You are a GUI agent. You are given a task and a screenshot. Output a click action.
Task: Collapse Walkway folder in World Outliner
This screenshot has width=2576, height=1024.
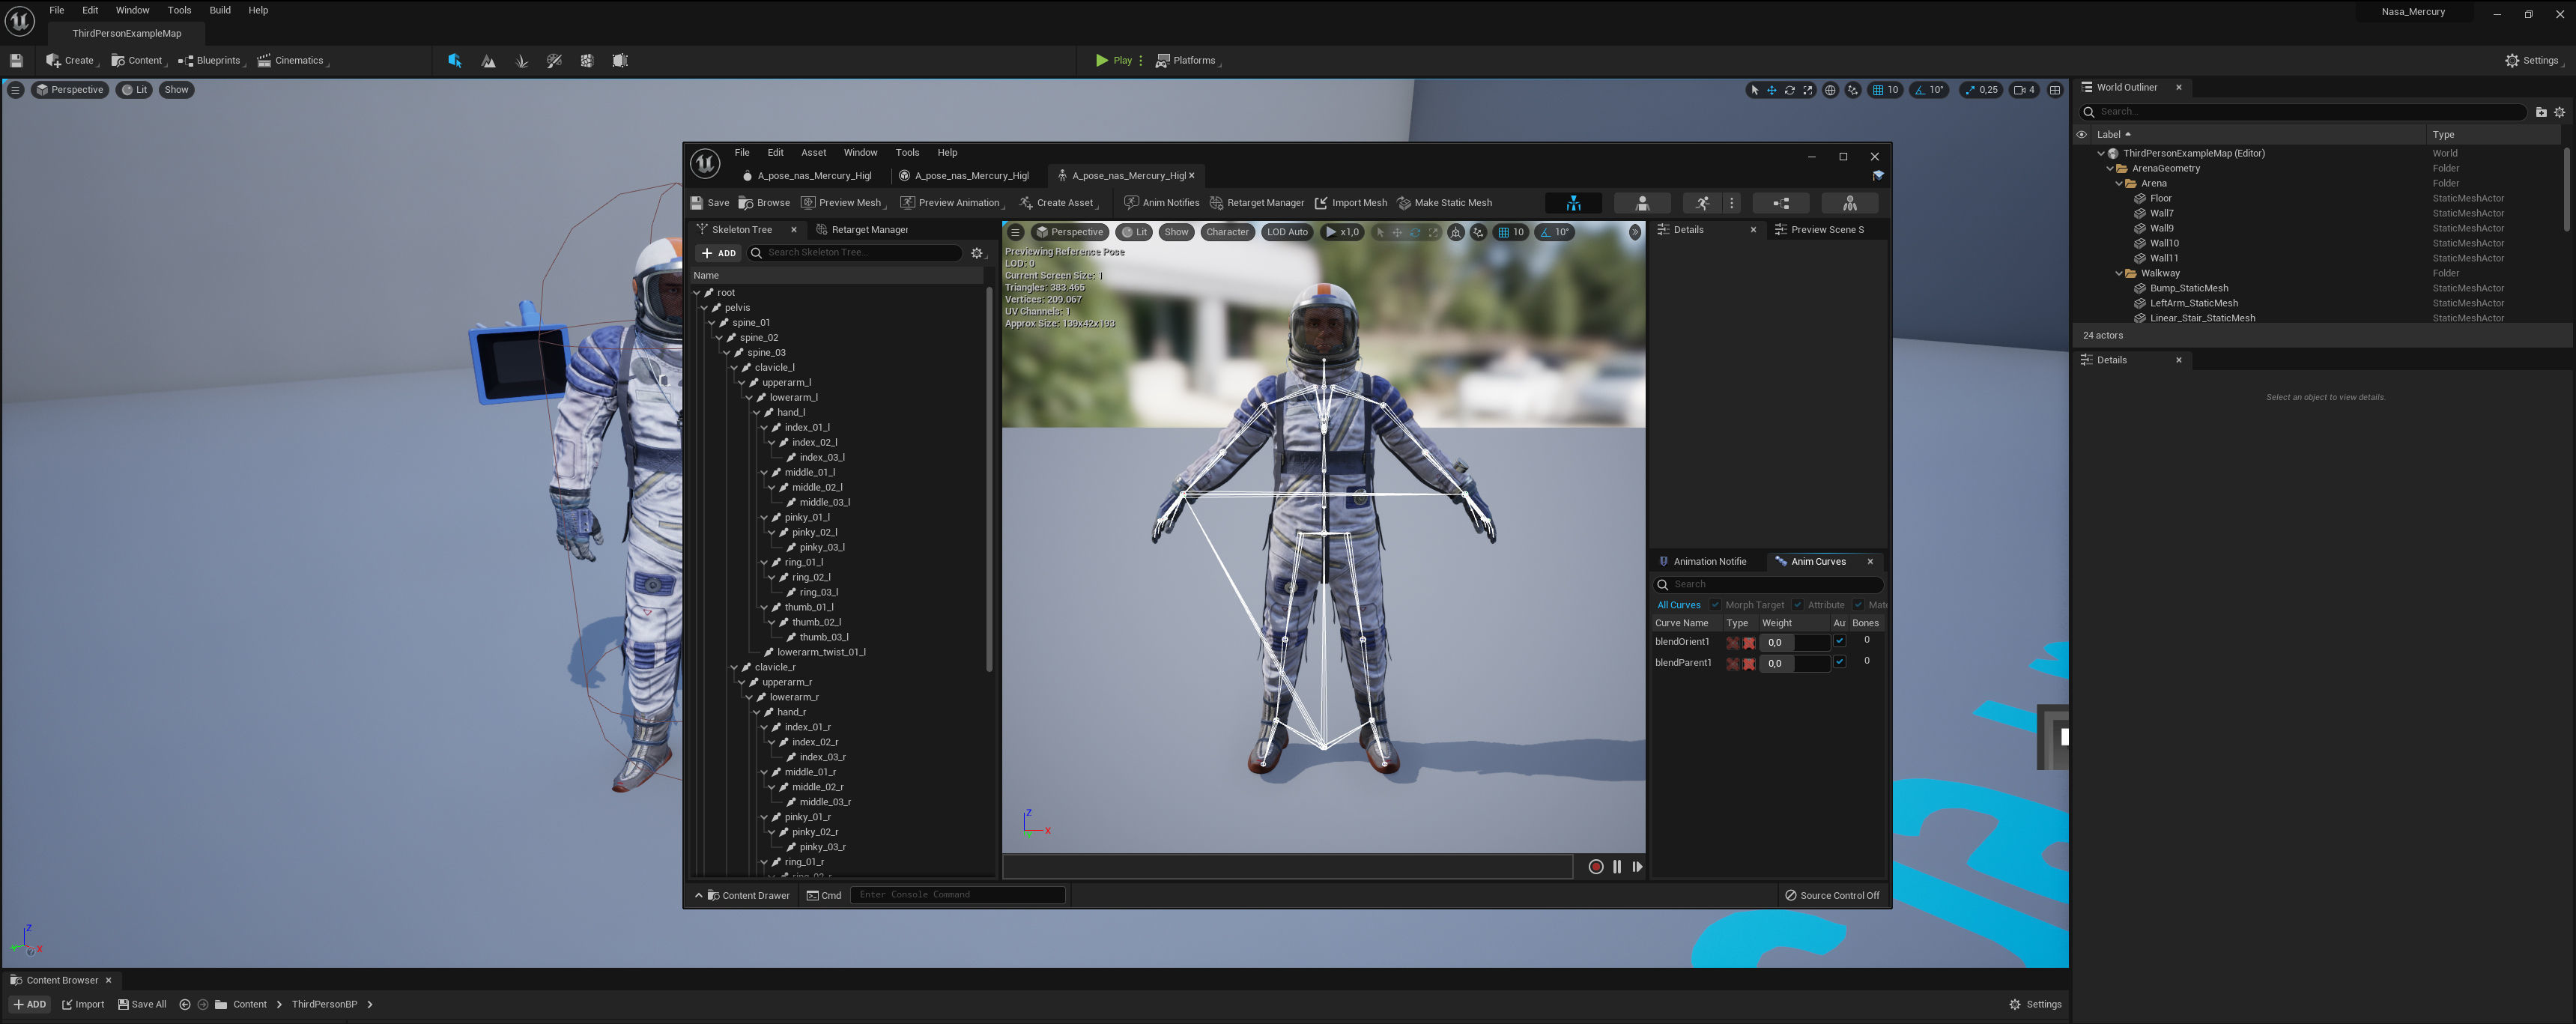(2119, 273)
